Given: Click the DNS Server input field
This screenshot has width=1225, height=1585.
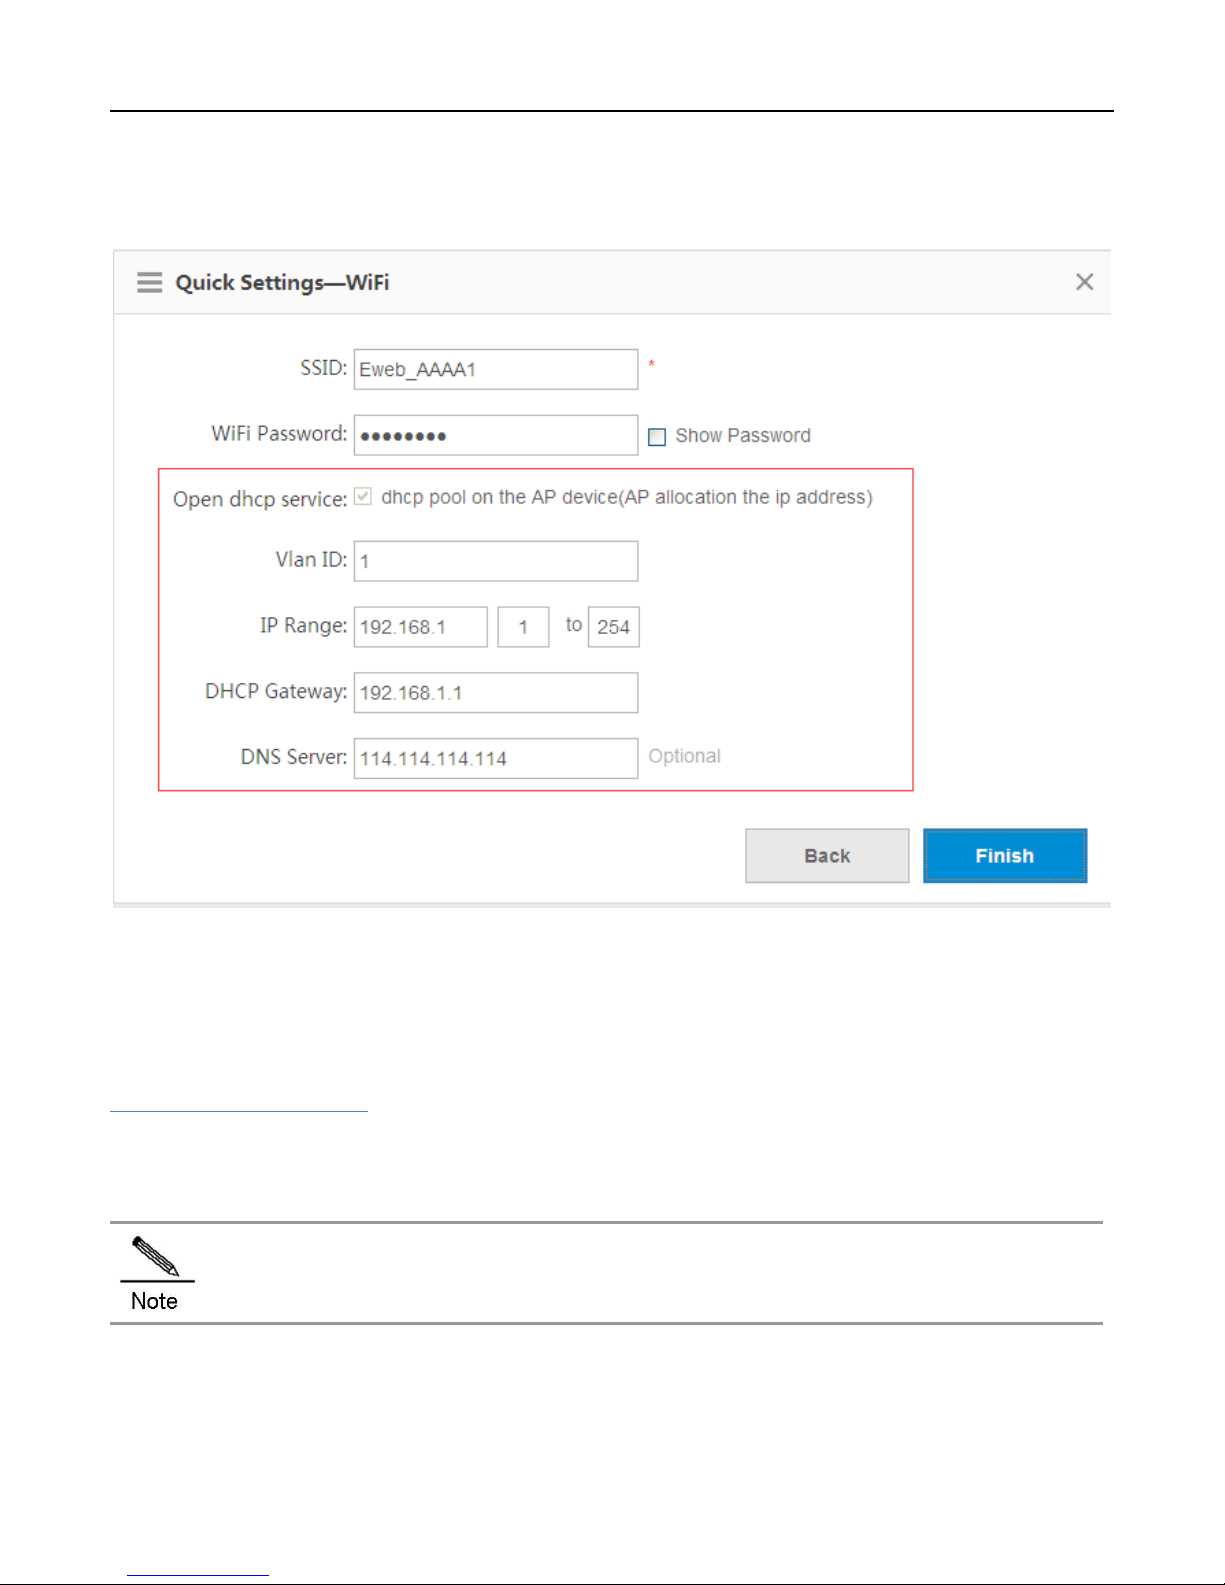Looking at the screenshot, I should point(496,758).
